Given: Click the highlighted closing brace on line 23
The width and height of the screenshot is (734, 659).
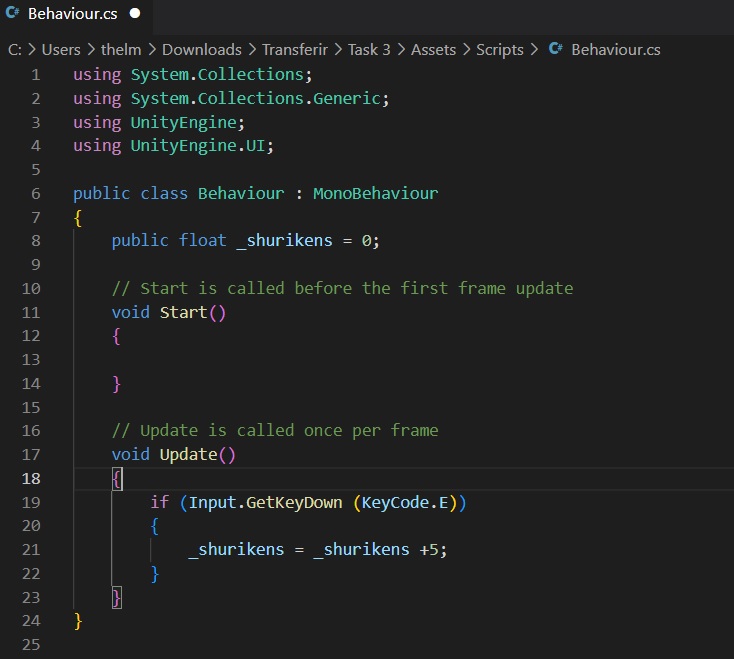Looking at the screenshot, I should point(117,598).
